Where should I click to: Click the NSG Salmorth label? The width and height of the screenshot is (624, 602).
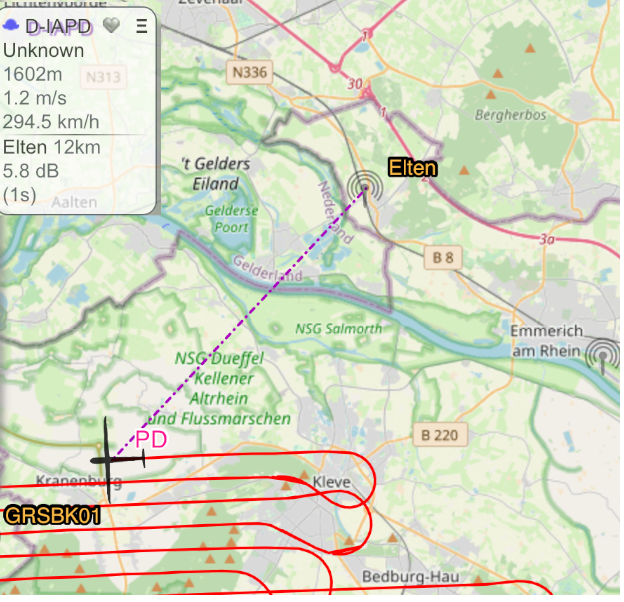click(339, 329)
